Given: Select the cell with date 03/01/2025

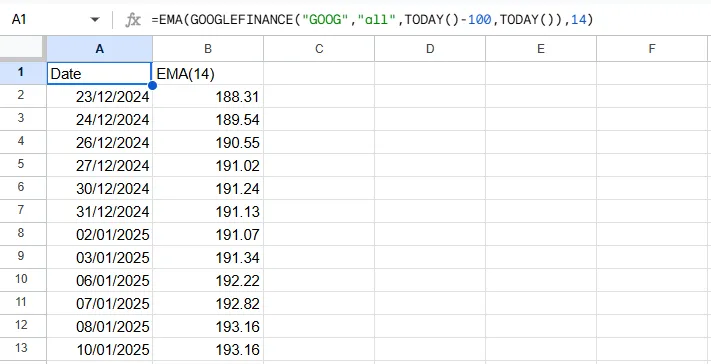Looking at the screenshot, I should coord(99,257).
